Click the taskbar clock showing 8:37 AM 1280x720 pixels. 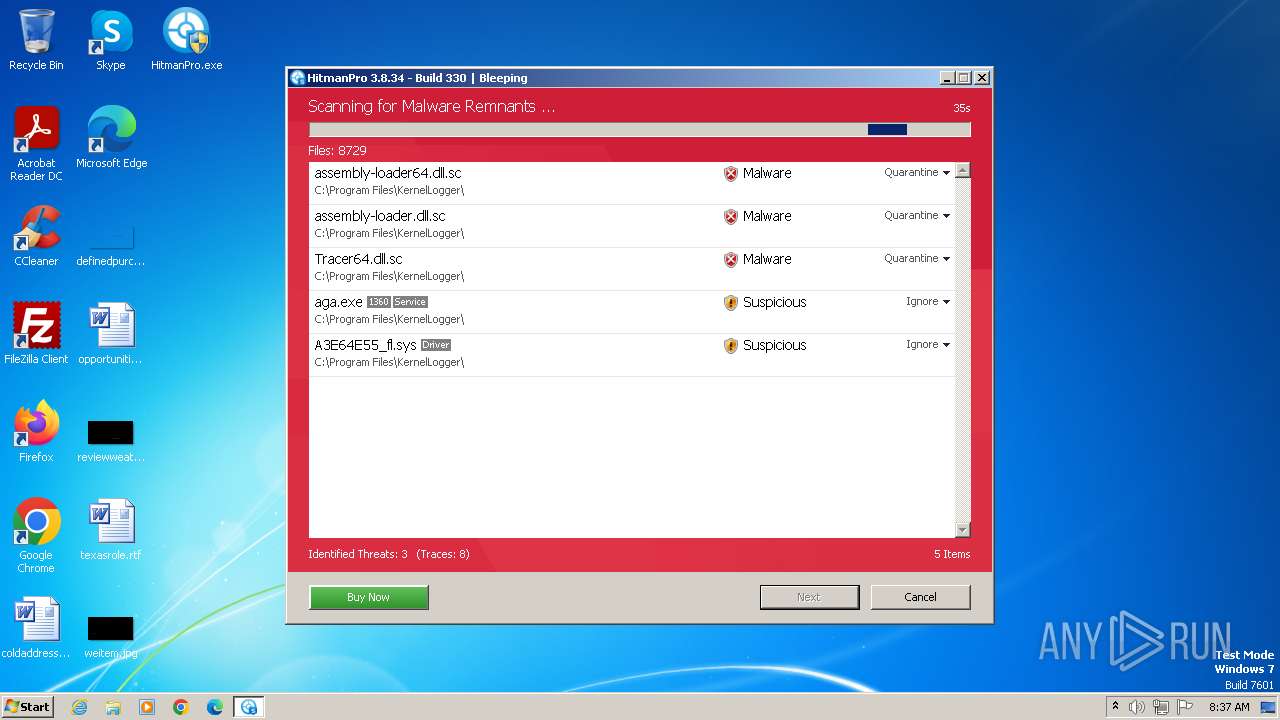tap(1229, 707)
